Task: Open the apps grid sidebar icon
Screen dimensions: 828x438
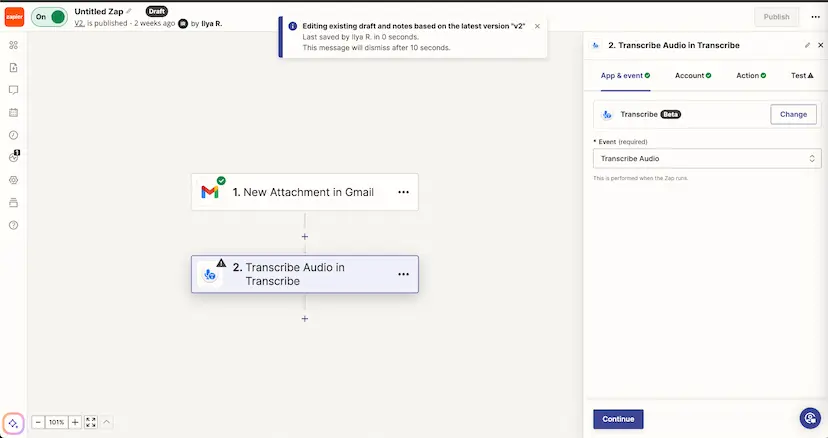Action: click(14, 45)
